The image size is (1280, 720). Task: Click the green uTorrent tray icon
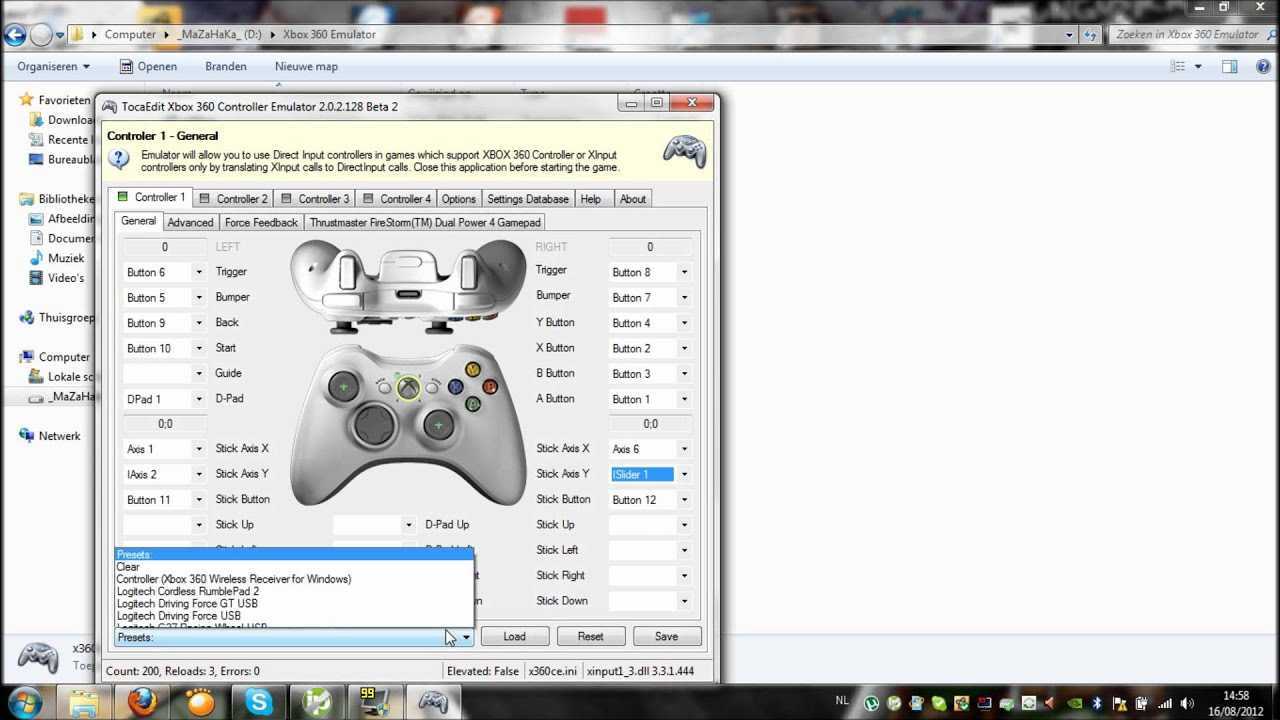[x=871, y=703]
